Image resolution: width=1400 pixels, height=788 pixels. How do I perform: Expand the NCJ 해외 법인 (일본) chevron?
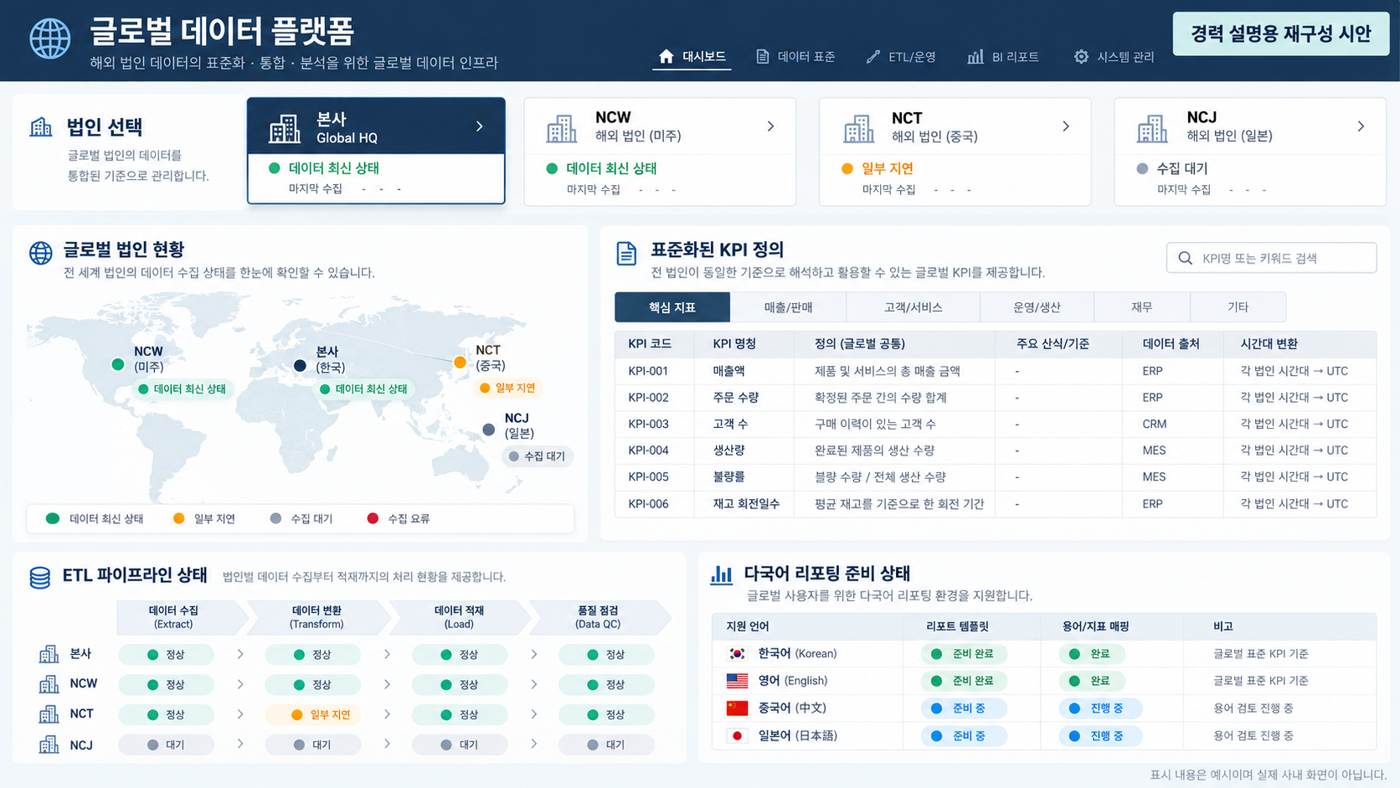point(1360,126)
